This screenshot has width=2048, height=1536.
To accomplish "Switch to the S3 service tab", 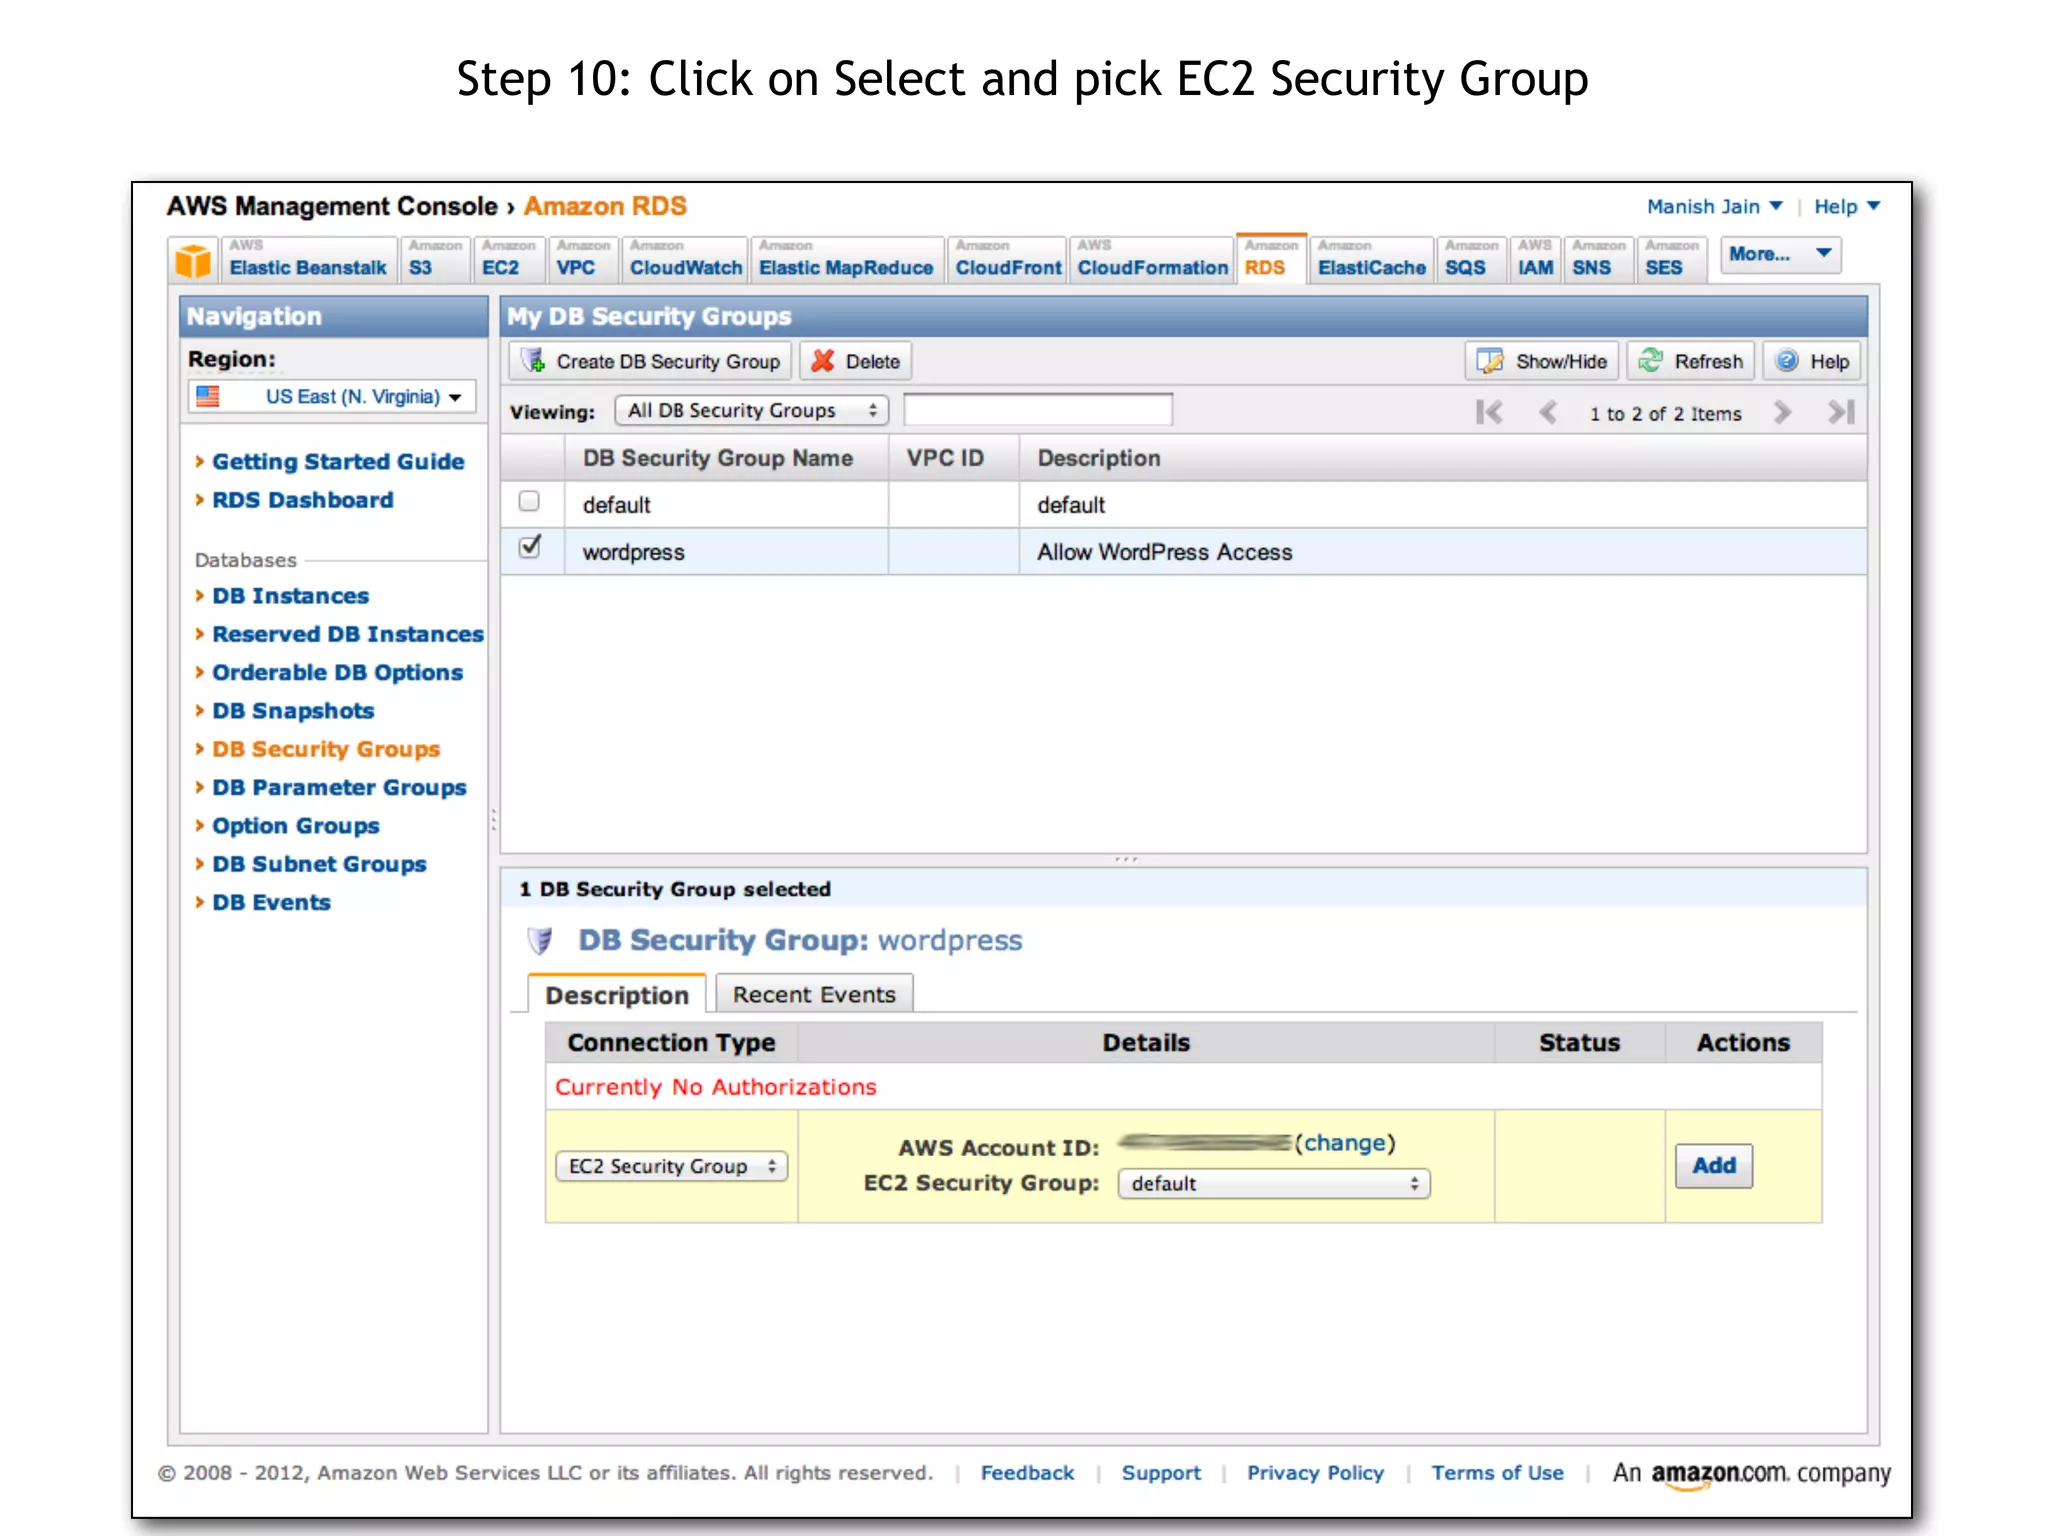I will point(434,259).
